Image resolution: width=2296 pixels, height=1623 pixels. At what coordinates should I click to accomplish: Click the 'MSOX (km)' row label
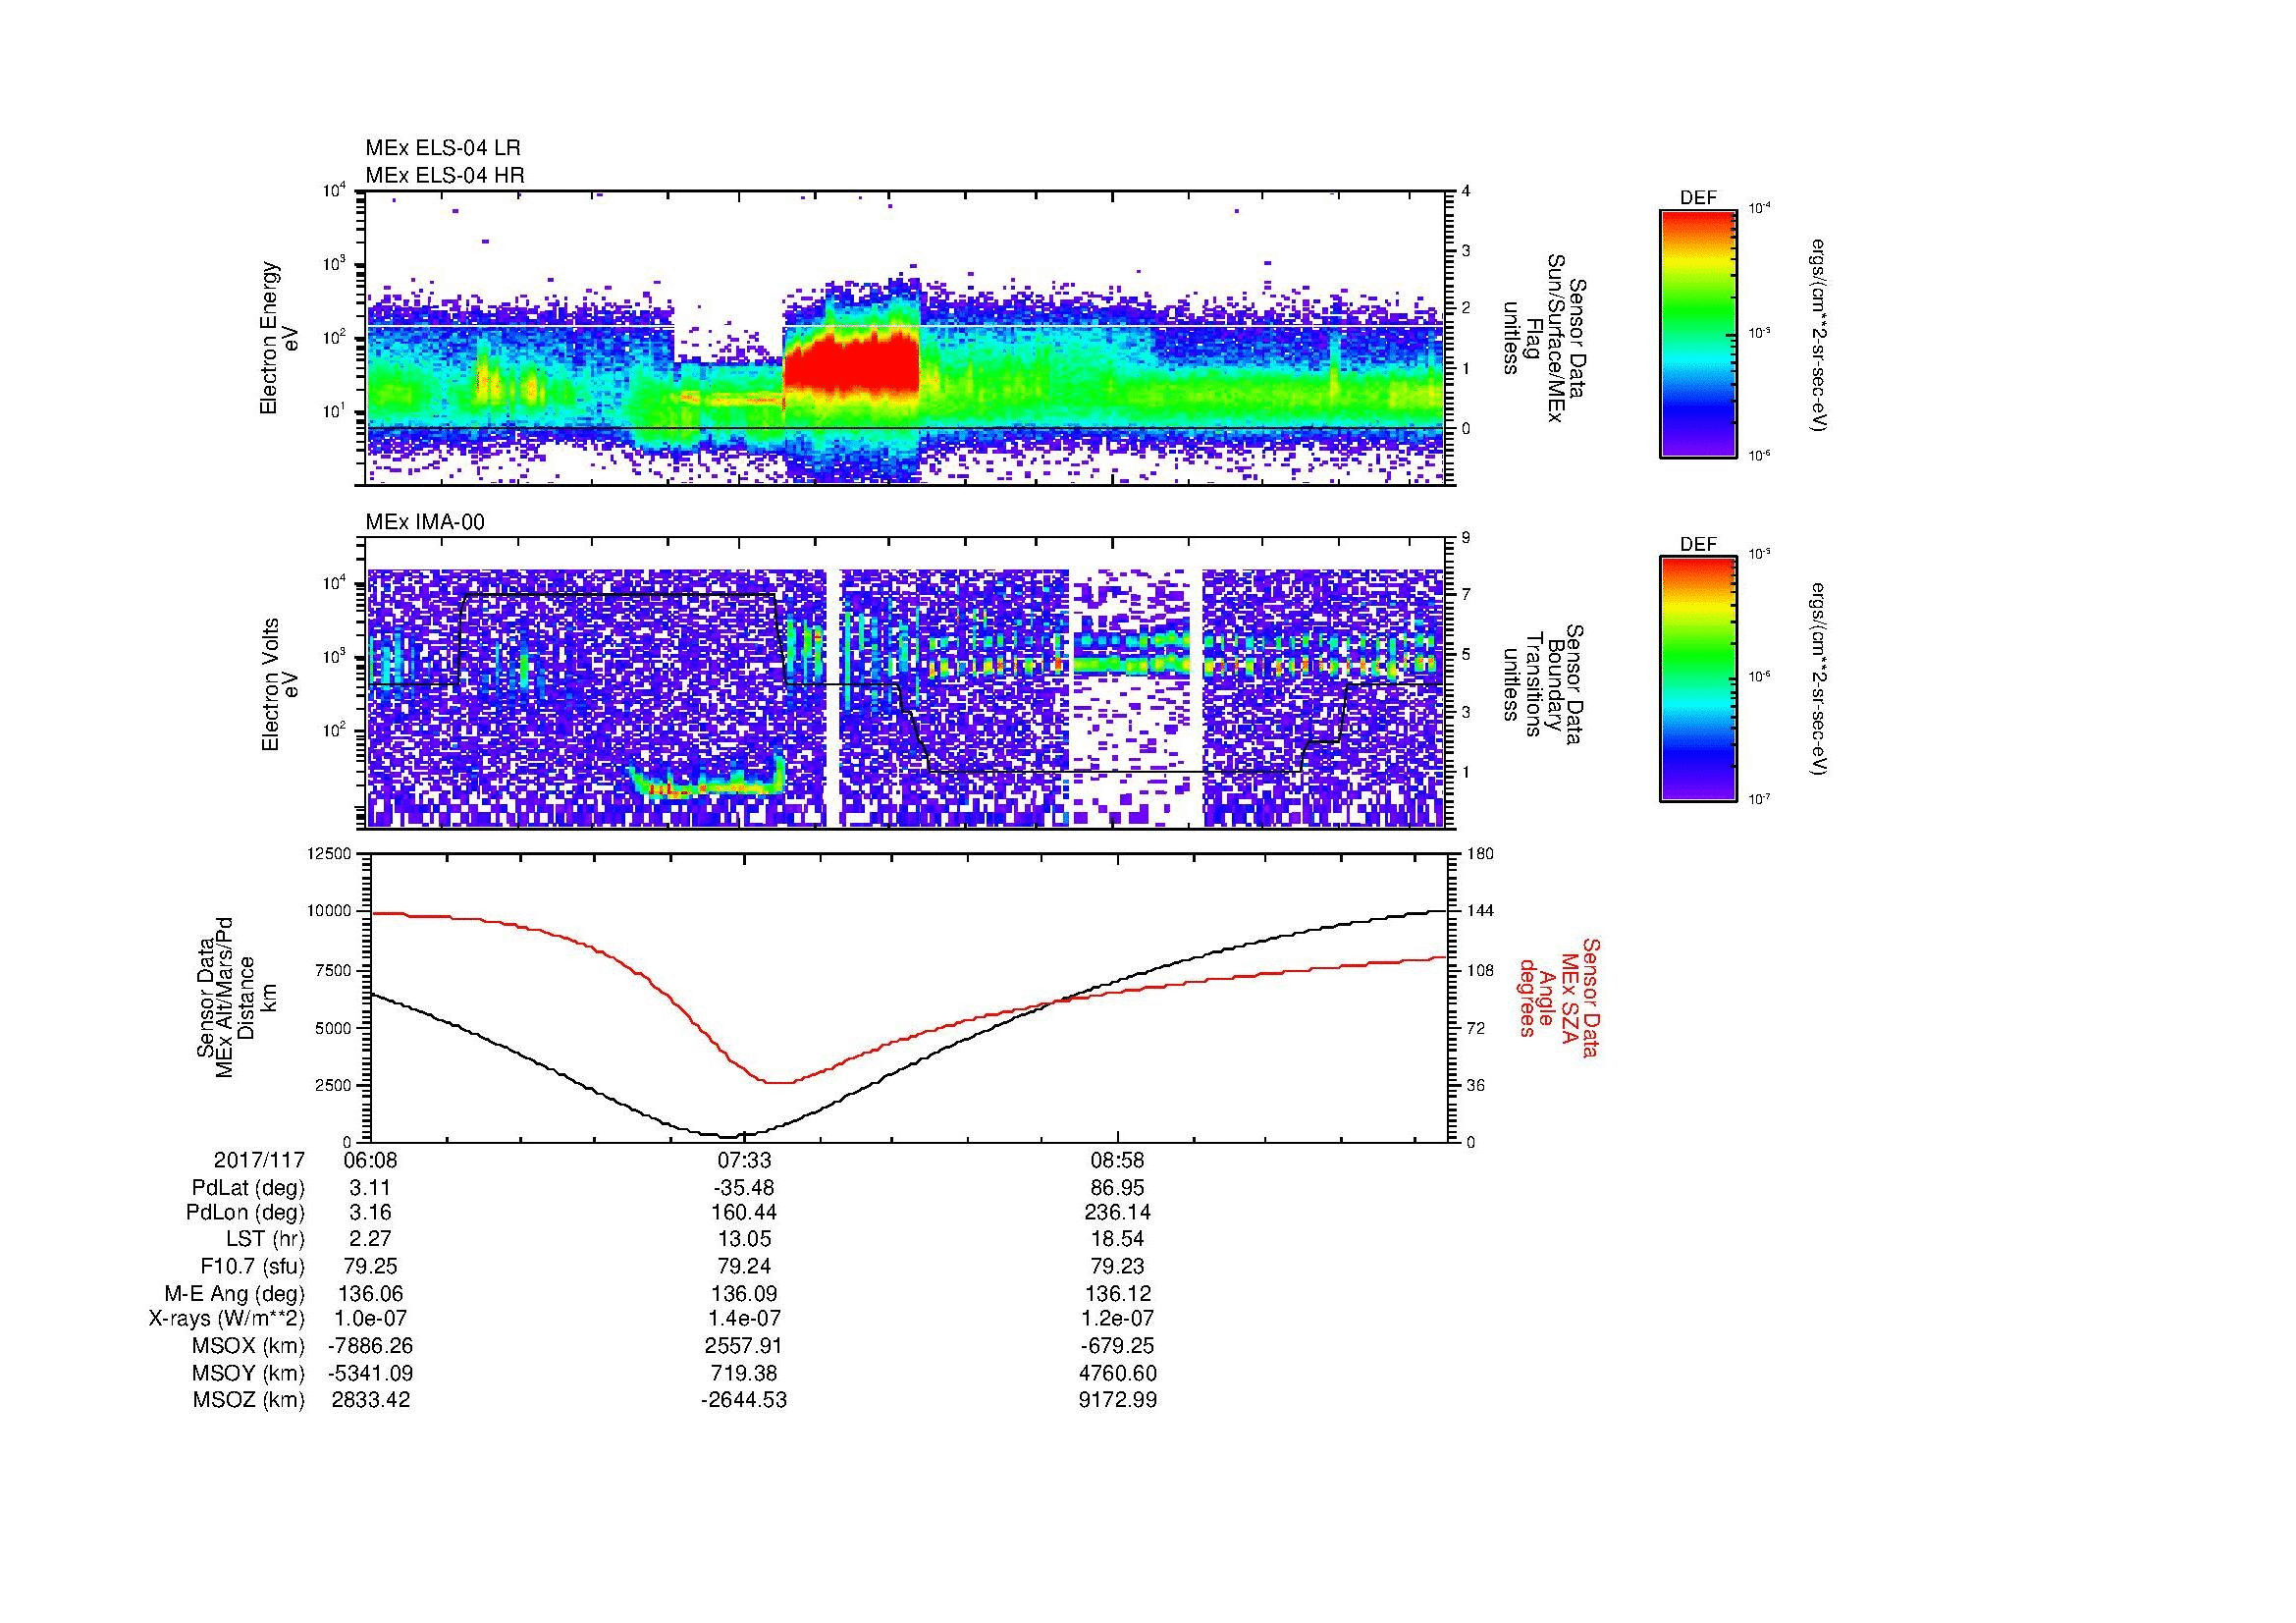tap(248, 1346)
